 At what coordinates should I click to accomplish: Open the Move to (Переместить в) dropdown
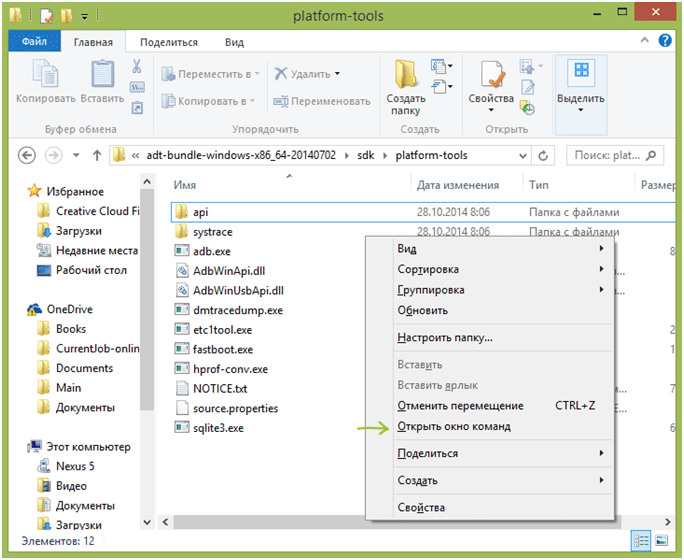click(217, 74)
